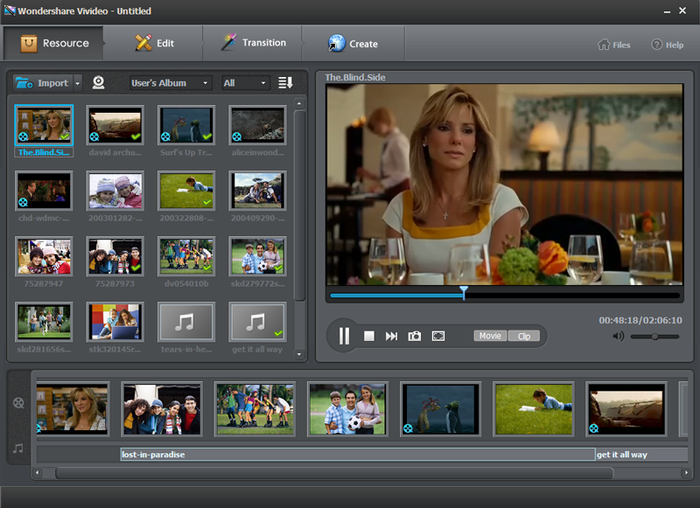Select the skd281656s photo thumbnail
700x508 pixels.
click(44, 322)
